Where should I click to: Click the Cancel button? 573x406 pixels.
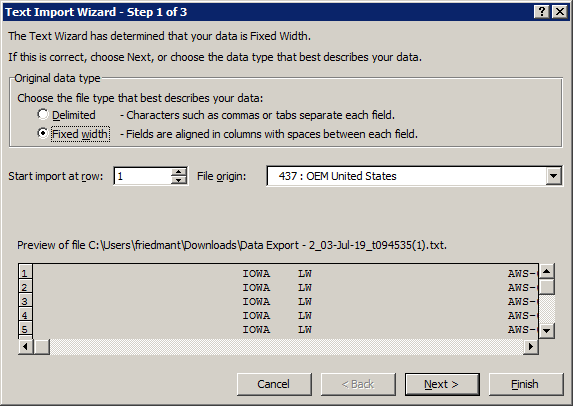pos(274,384)
